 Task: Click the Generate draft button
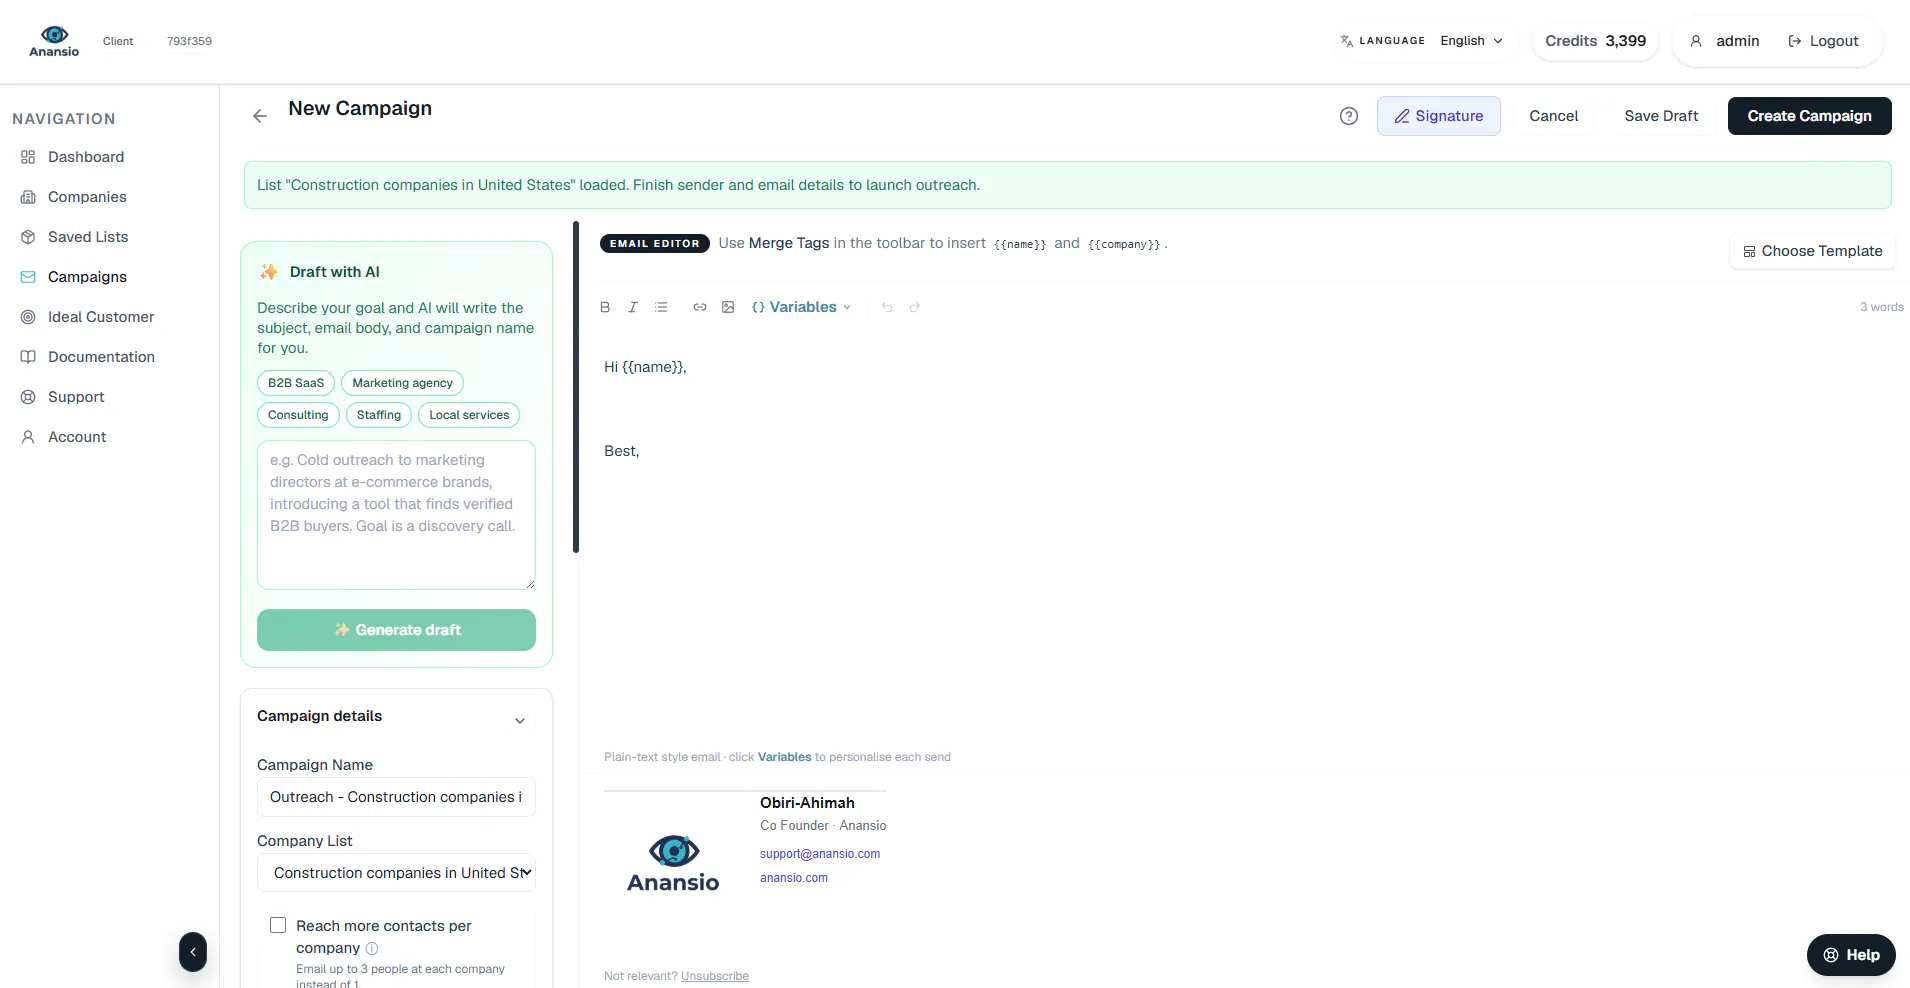[x=396, y=630]
